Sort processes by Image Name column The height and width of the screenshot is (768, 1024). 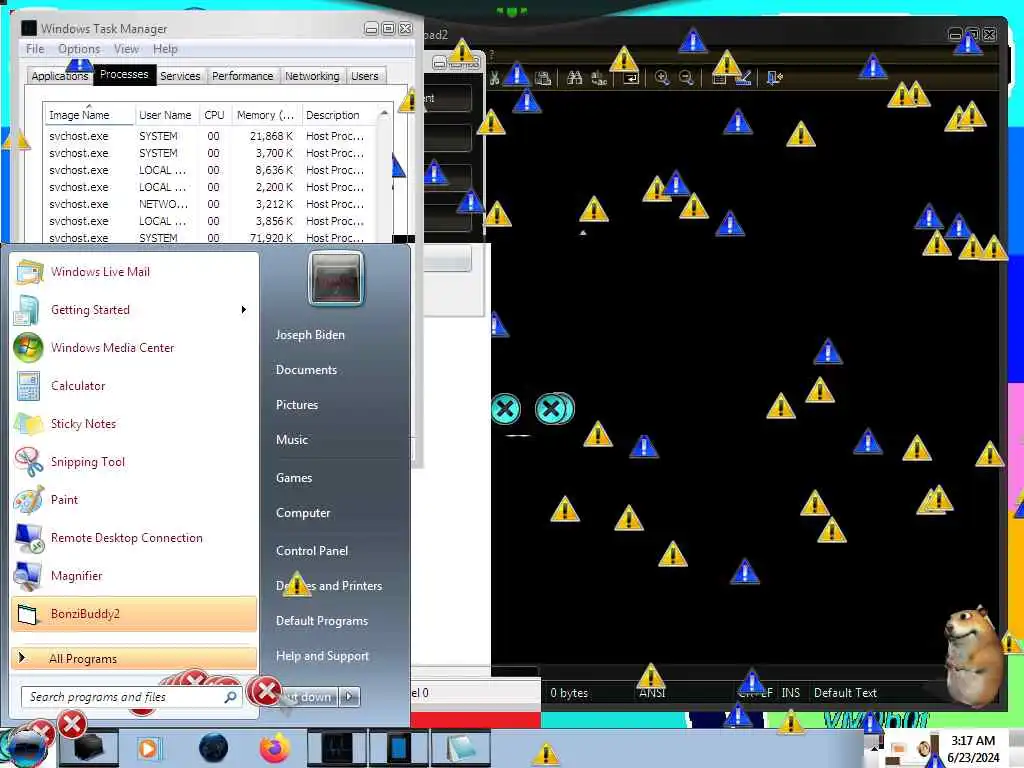pyautogui.click(x=89, y=115)
